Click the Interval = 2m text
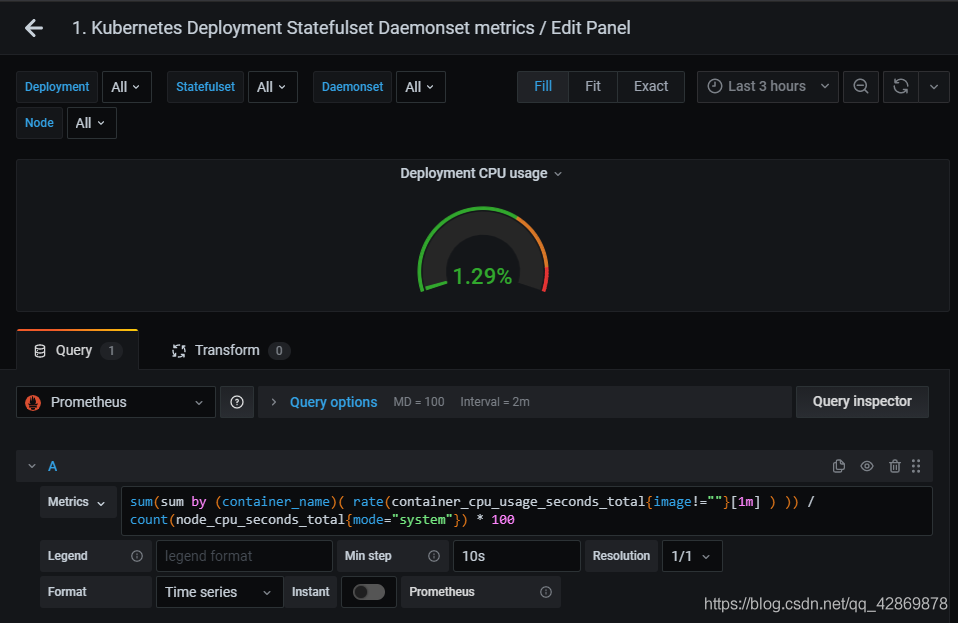This screenshot has width=958, height=623. click(x=495, y=402)
